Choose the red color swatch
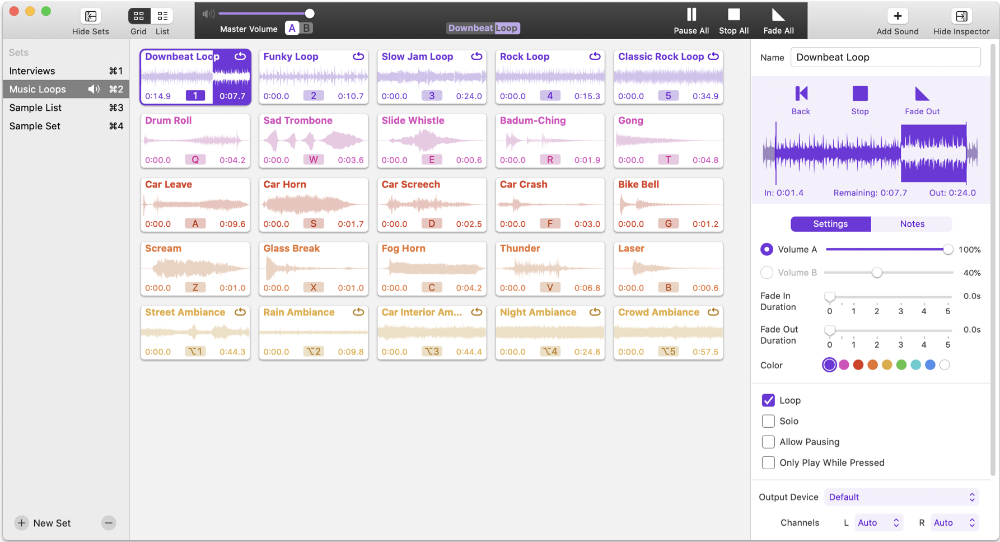 click(858, 365)
